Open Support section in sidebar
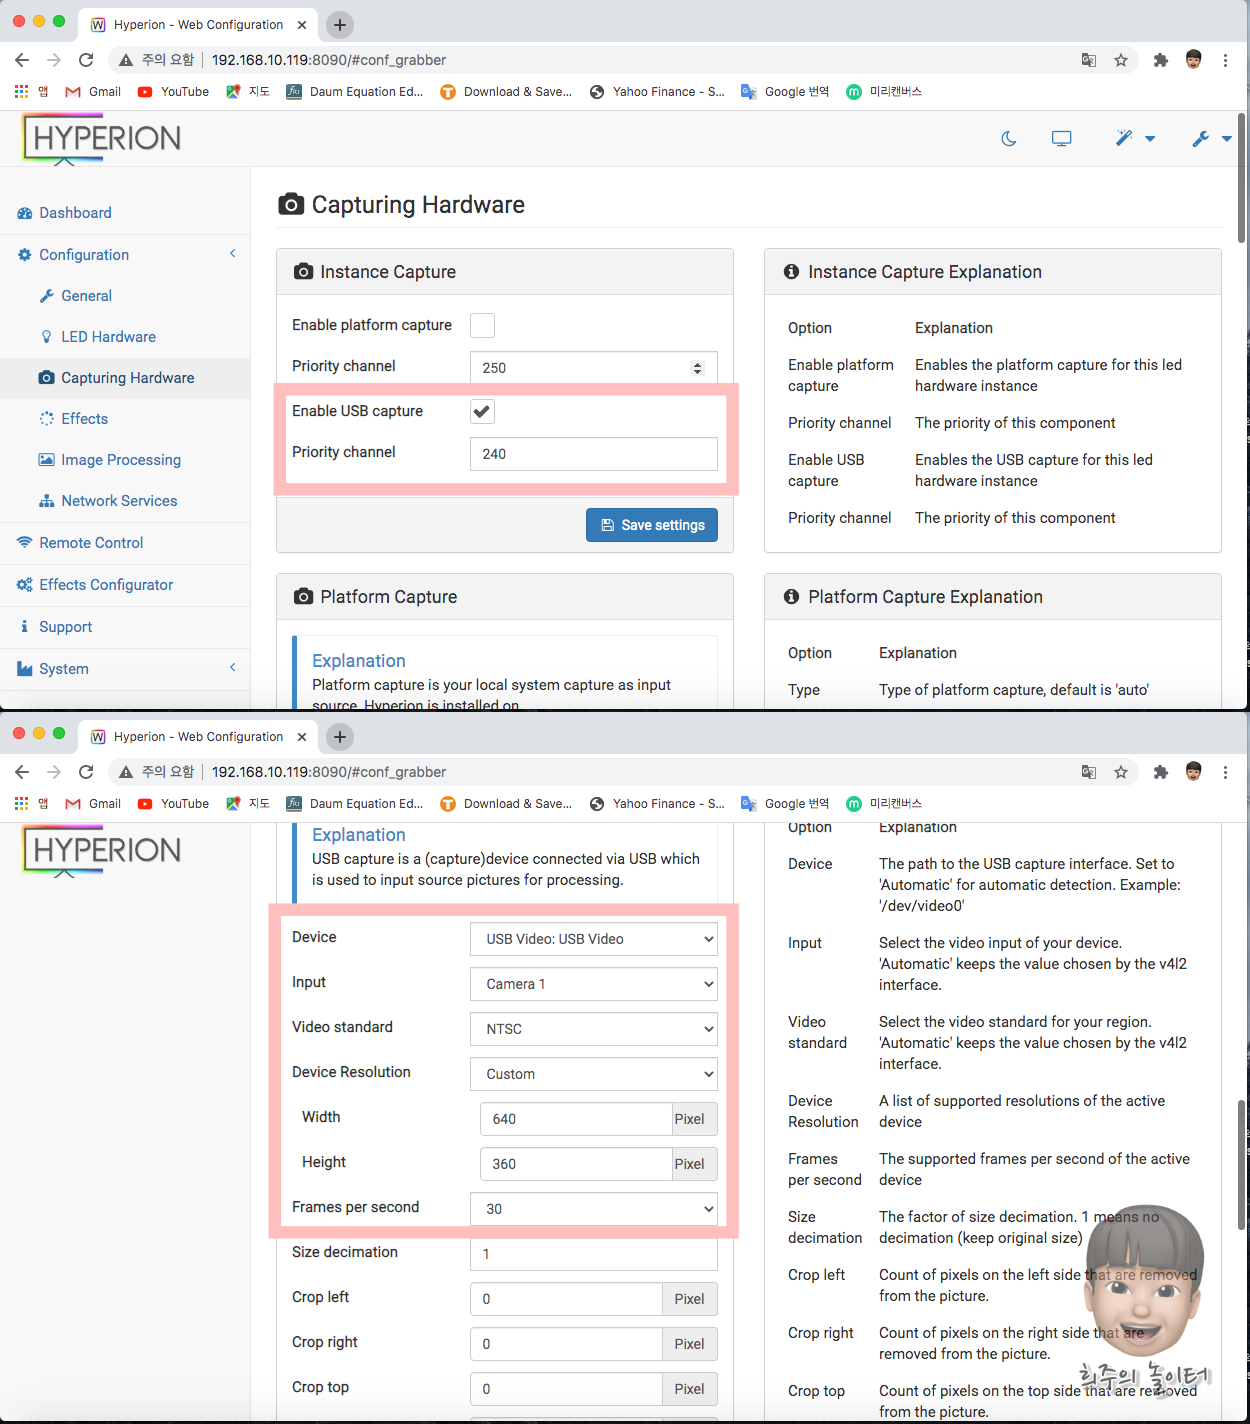1250x1424 pixels. pyautogui.click(x=65, y=627)
